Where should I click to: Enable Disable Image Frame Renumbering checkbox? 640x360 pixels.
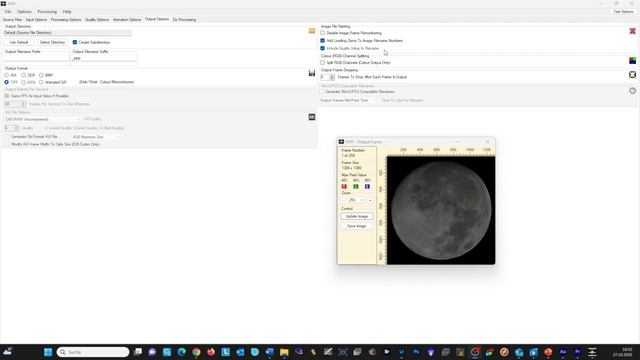tap(322, 33)
